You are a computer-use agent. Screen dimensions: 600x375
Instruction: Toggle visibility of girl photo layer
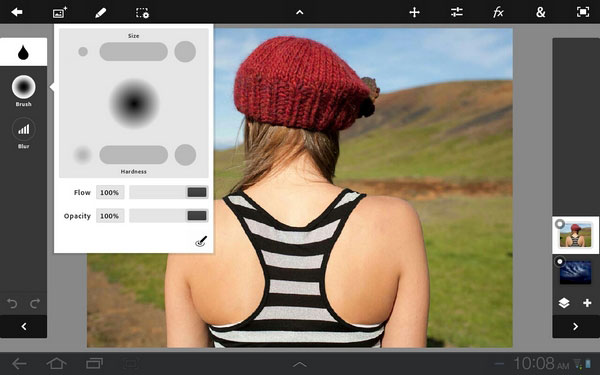(560, 224)
